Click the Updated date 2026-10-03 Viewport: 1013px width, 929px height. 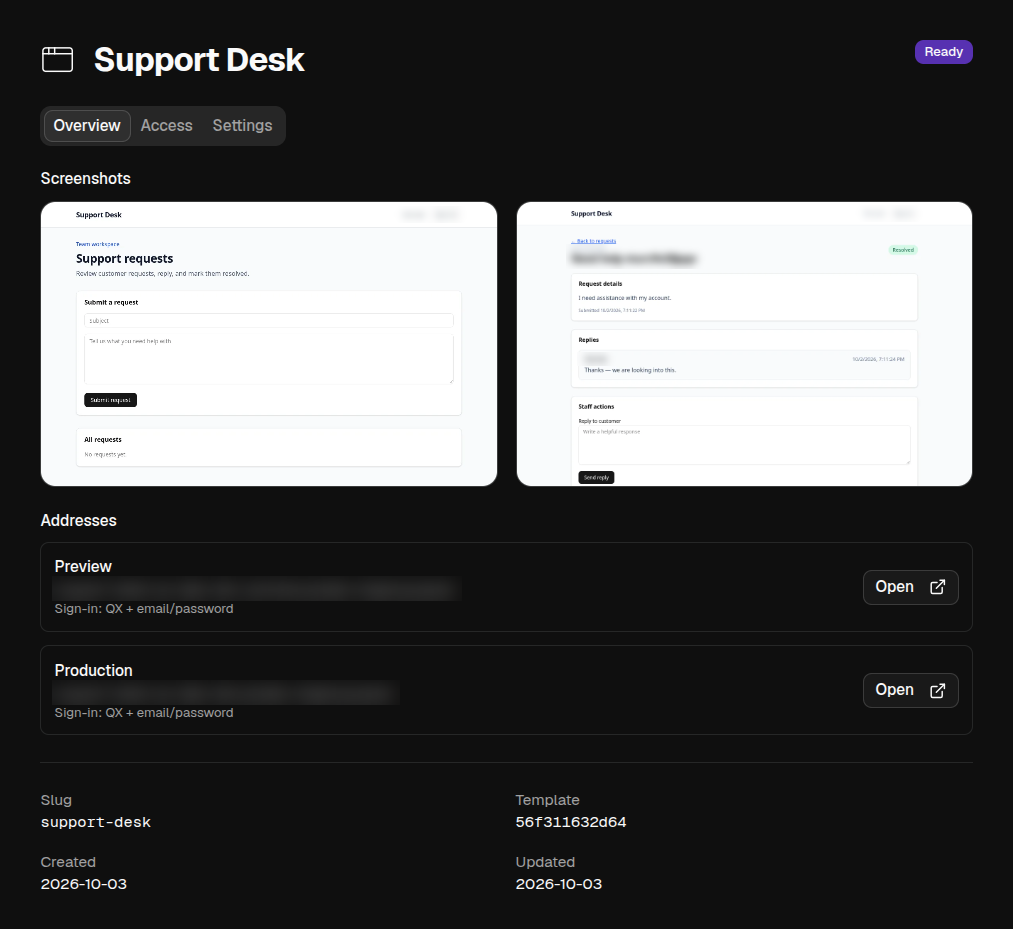coord(558,884)
